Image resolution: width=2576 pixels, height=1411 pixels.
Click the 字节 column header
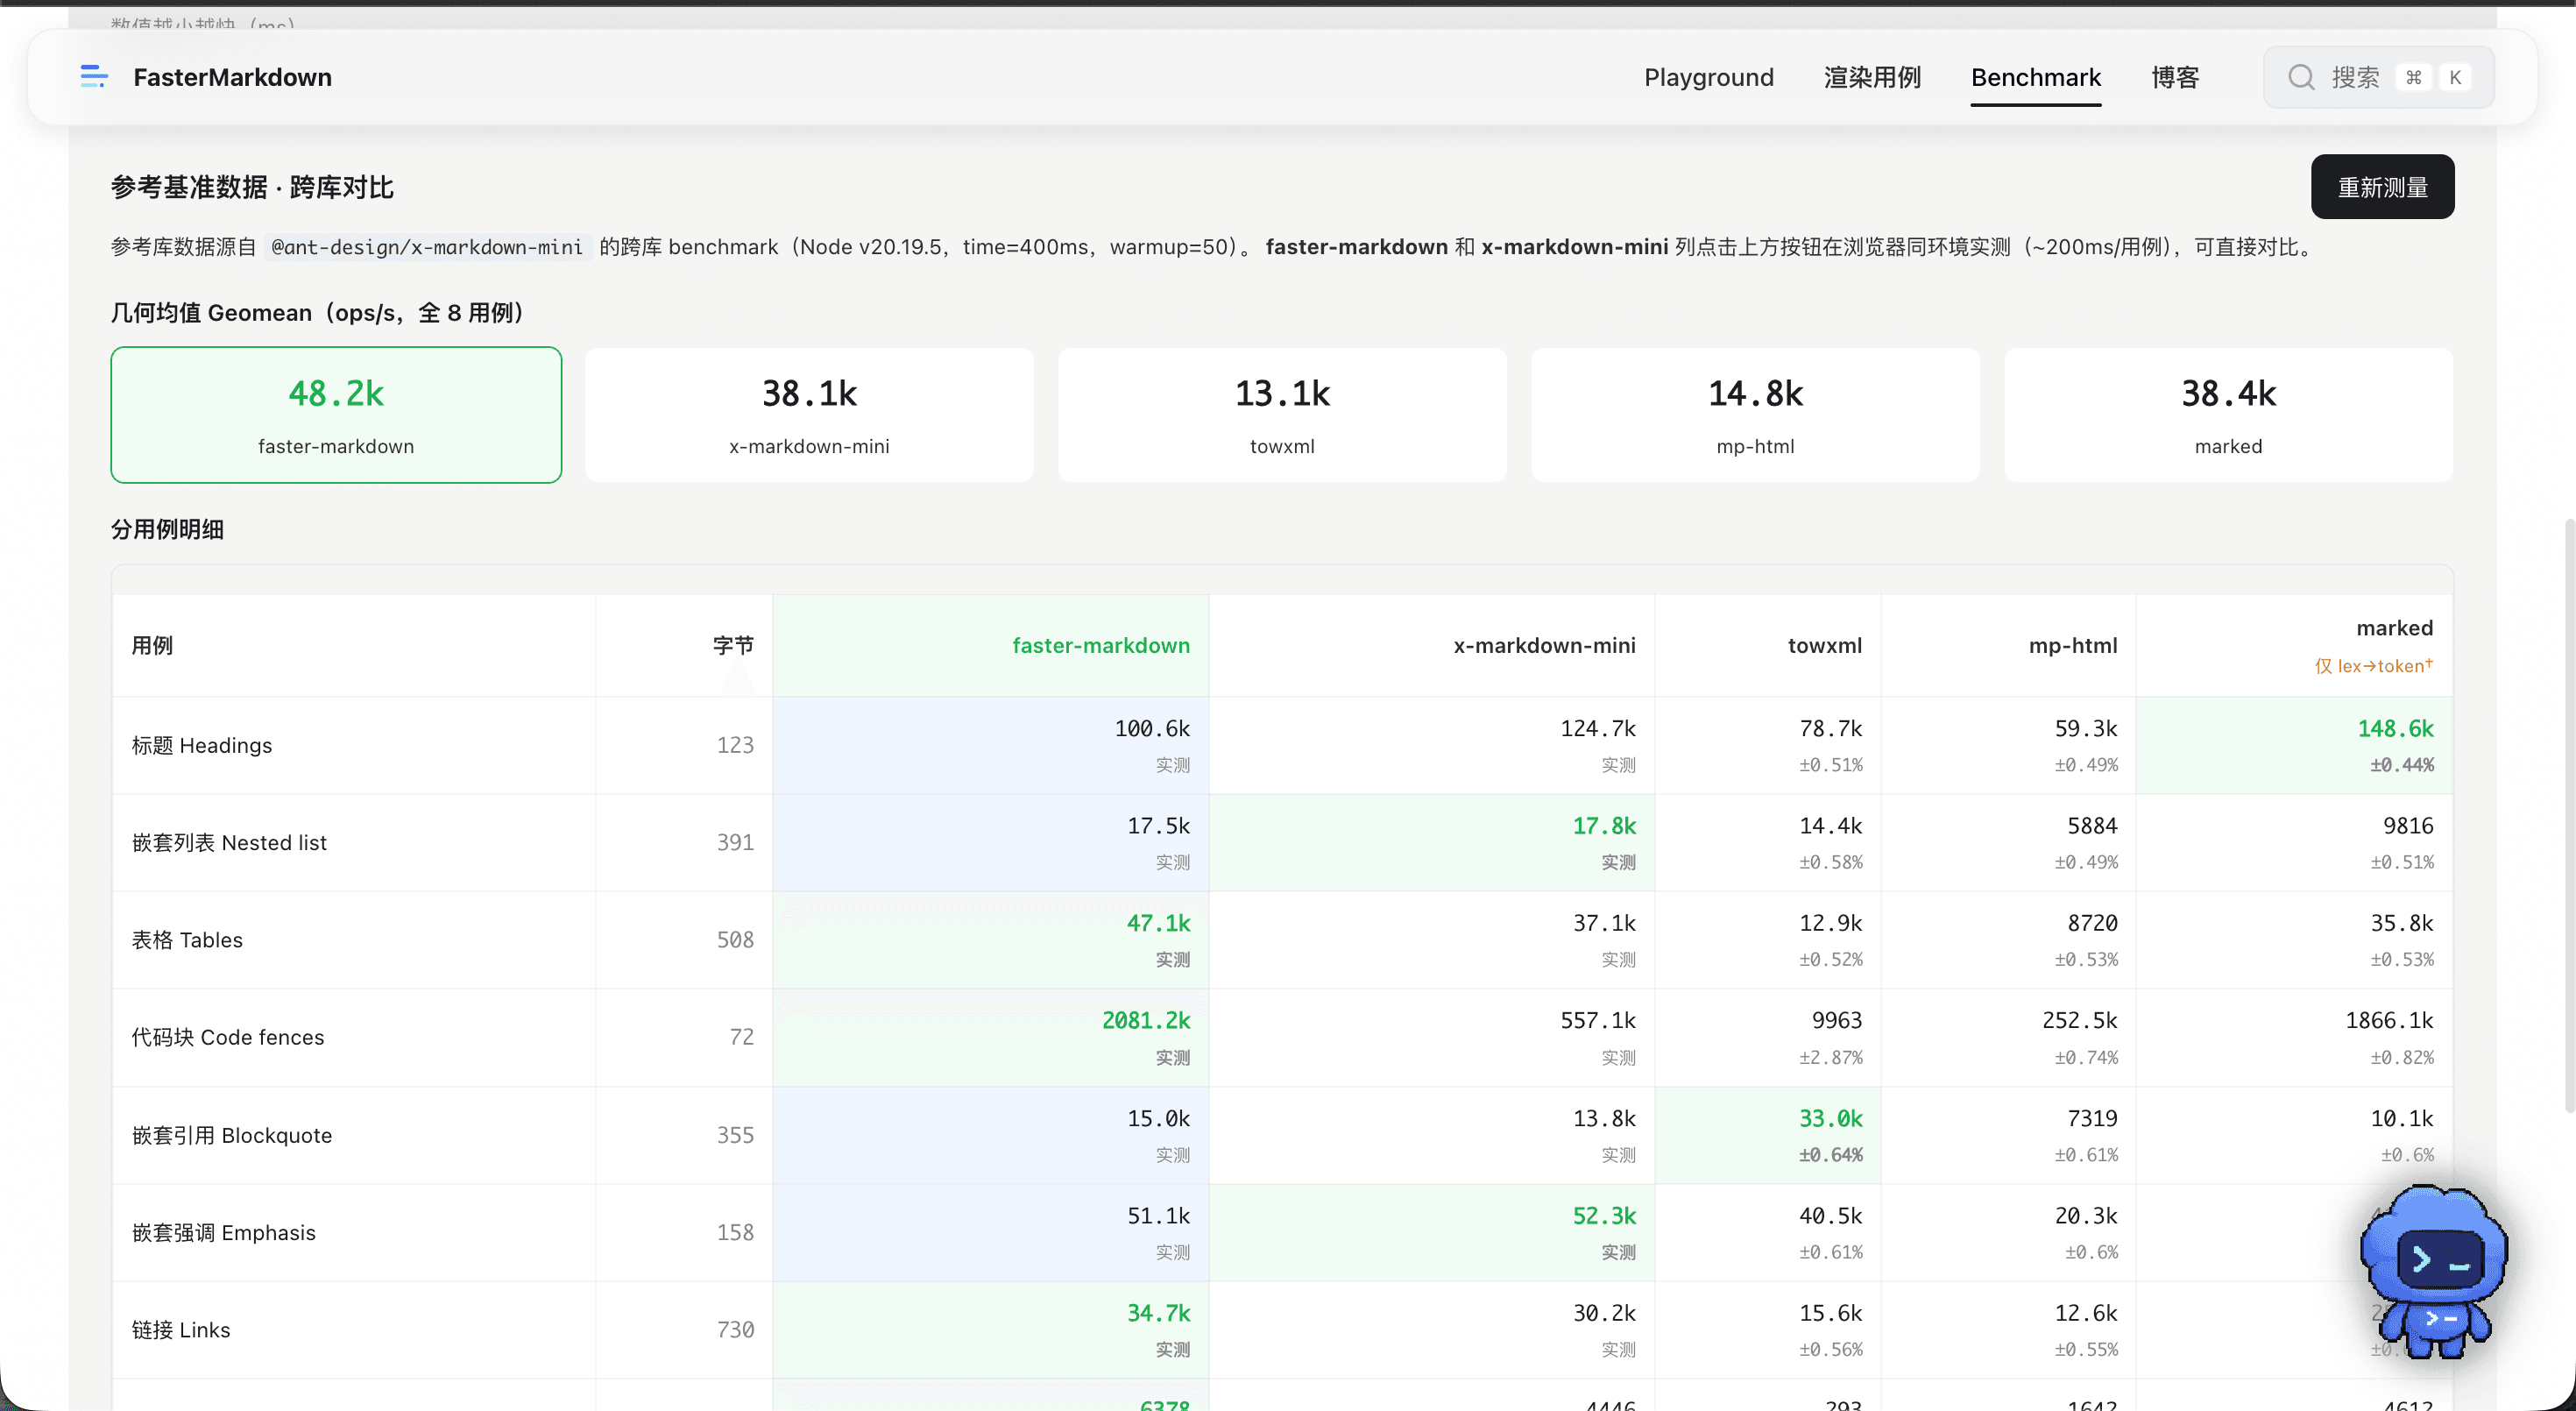733,645
